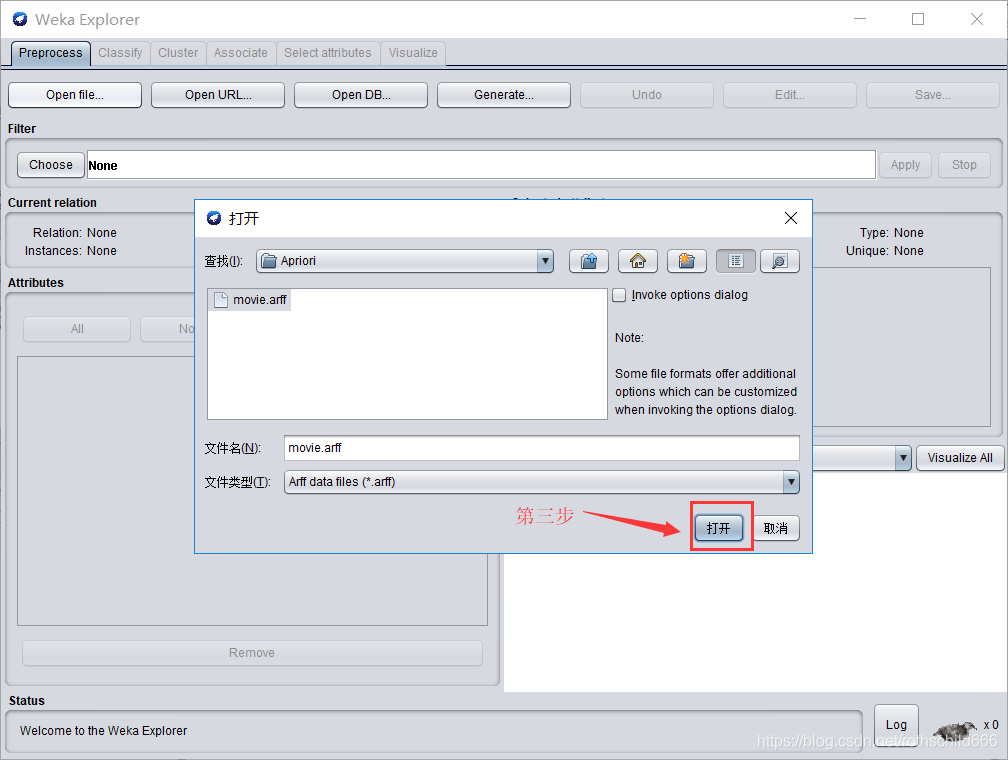Click the Open file... button

(x=75, y=95)
